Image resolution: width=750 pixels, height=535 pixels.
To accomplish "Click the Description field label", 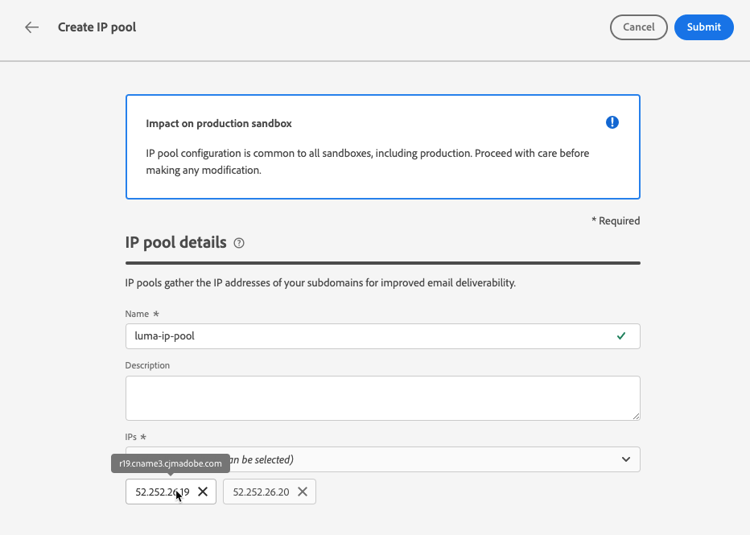I will (147, 365).
